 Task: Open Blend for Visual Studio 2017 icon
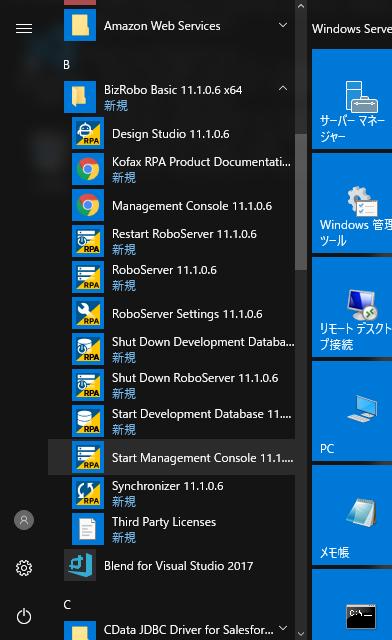click(x=80, y=565)
